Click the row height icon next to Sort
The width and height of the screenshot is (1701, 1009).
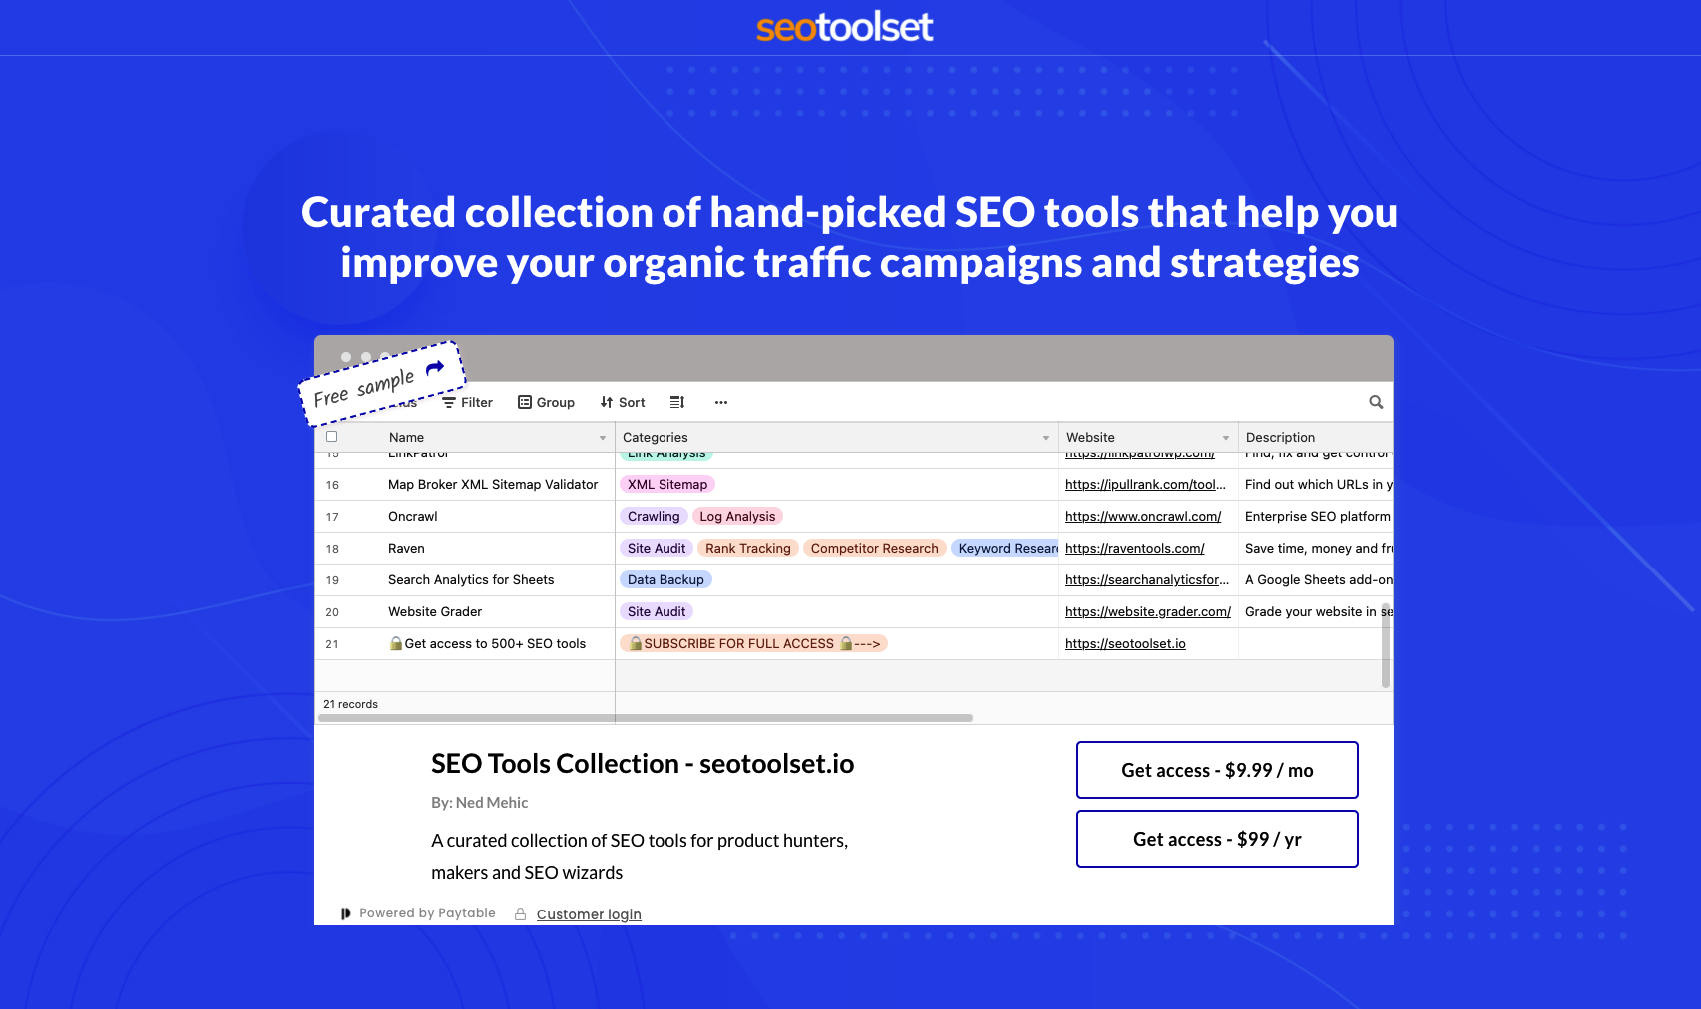click(677, 402)
